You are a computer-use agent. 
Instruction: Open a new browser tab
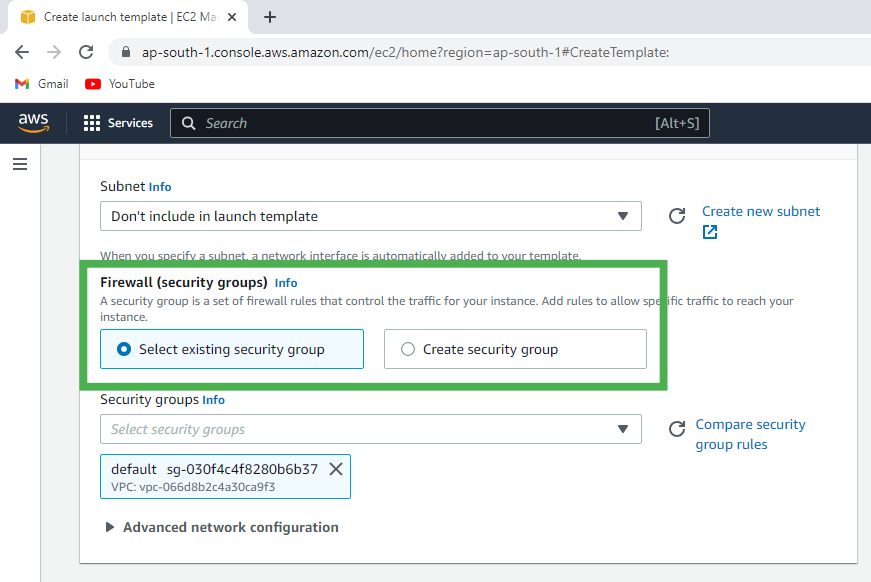pos(270,17)
